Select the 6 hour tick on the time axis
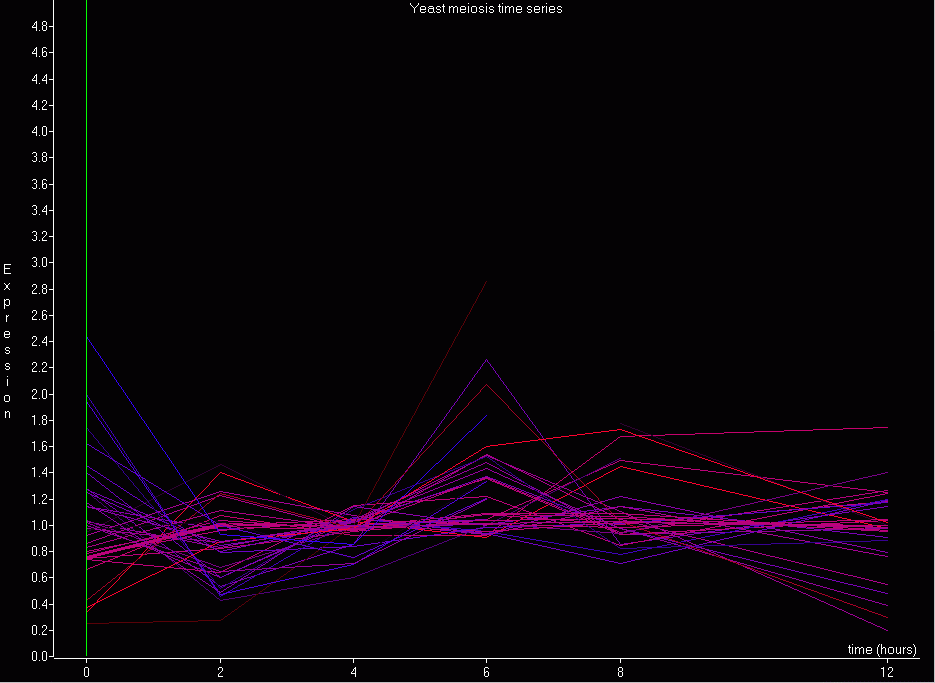The width and height of the screenshot is (935, 683). point(487,673)
